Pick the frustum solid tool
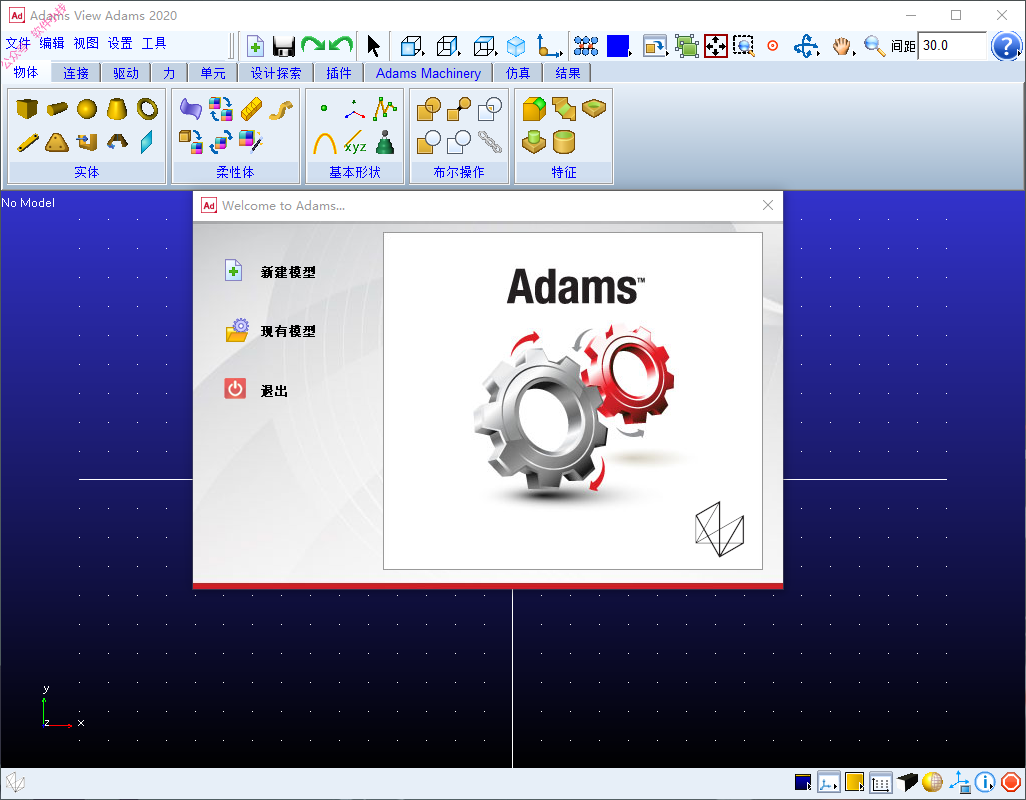The image size is (1026, 800). point(117,109)
